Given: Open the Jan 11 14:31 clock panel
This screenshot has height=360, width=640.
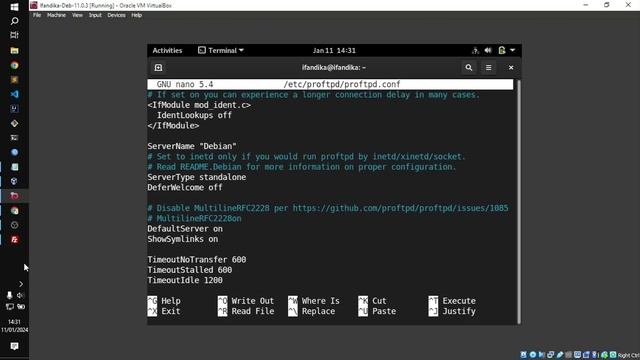Looking at the screenshot, I should click(x=334, y=51).
